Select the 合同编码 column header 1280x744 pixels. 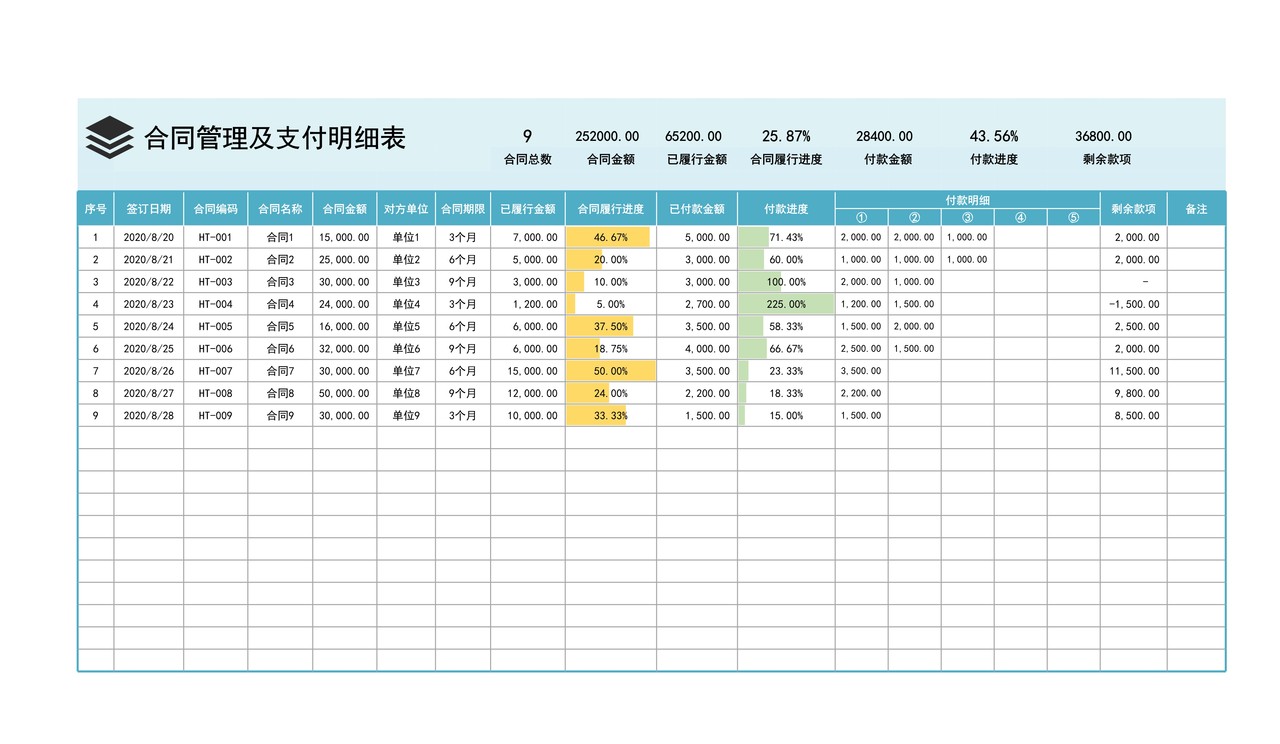[216, 209]
